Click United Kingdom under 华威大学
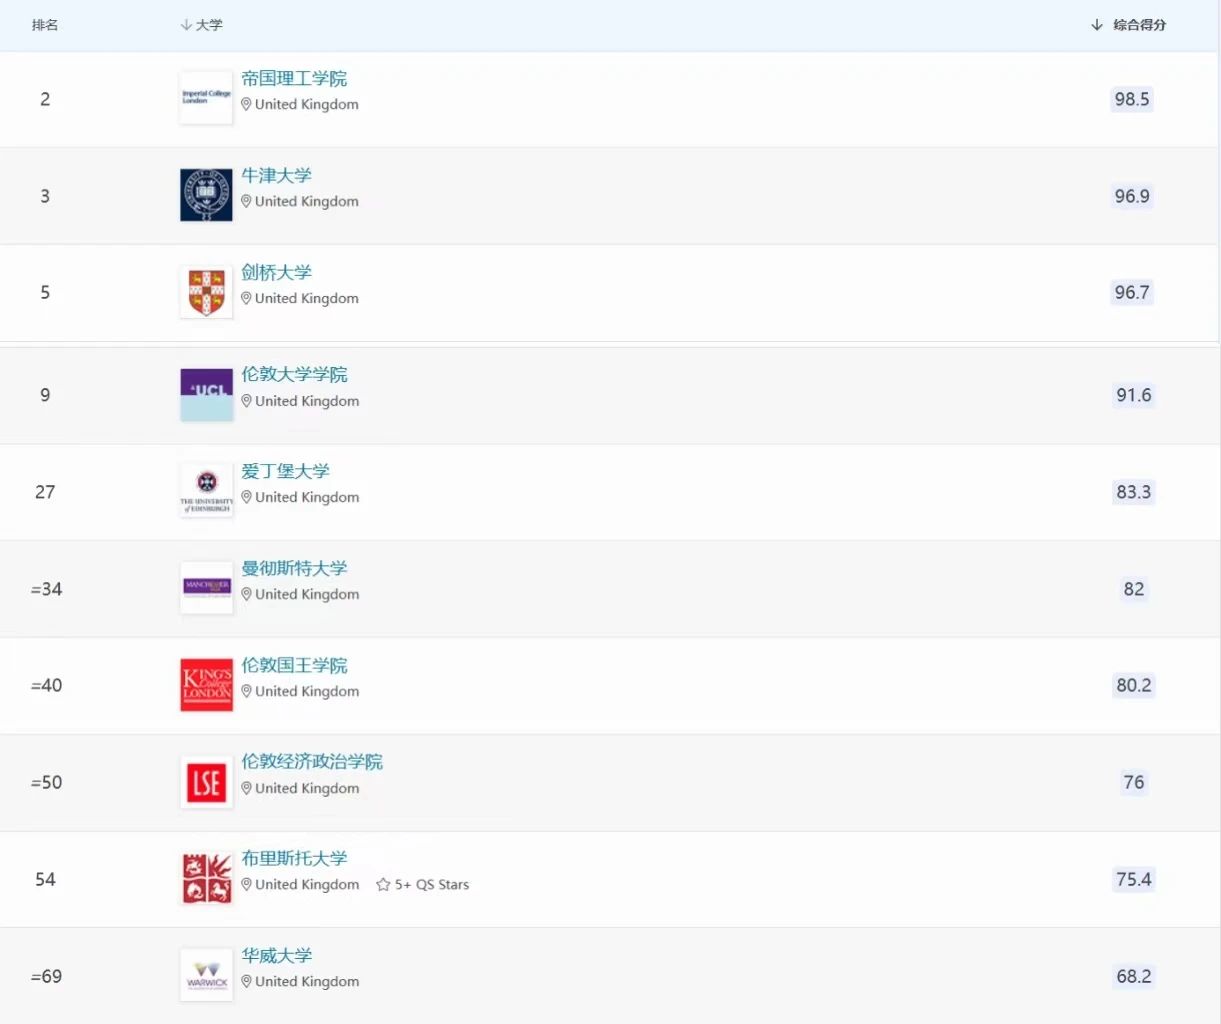The width and height of the screenshot is (1221, 1024). click(307, 981)
